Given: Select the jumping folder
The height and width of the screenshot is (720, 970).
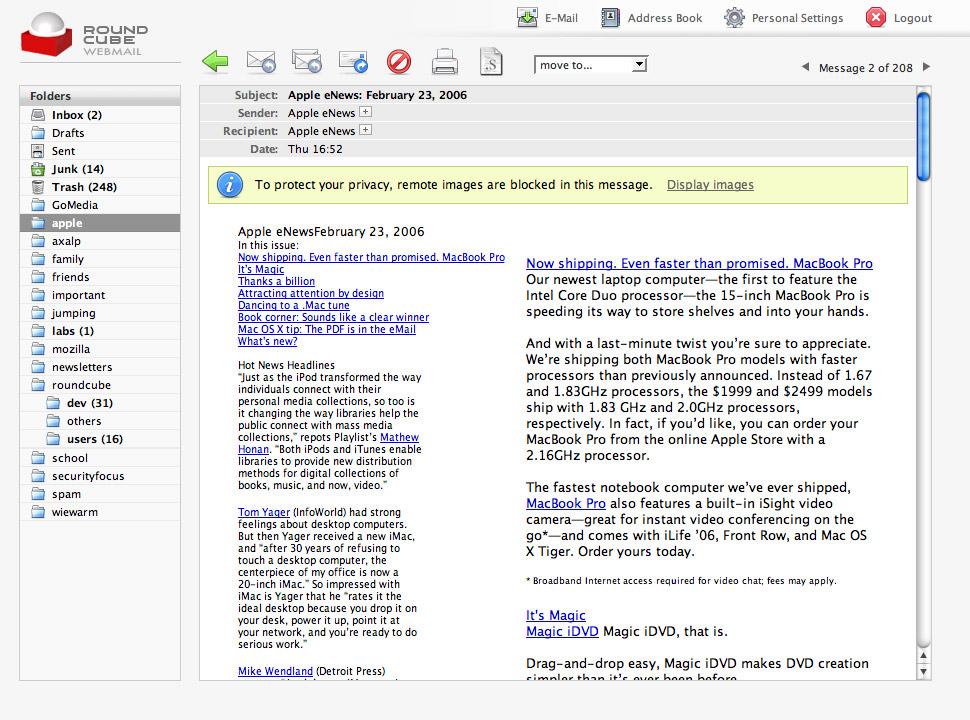Looking at the screenshot, I should tap(100, 313).
